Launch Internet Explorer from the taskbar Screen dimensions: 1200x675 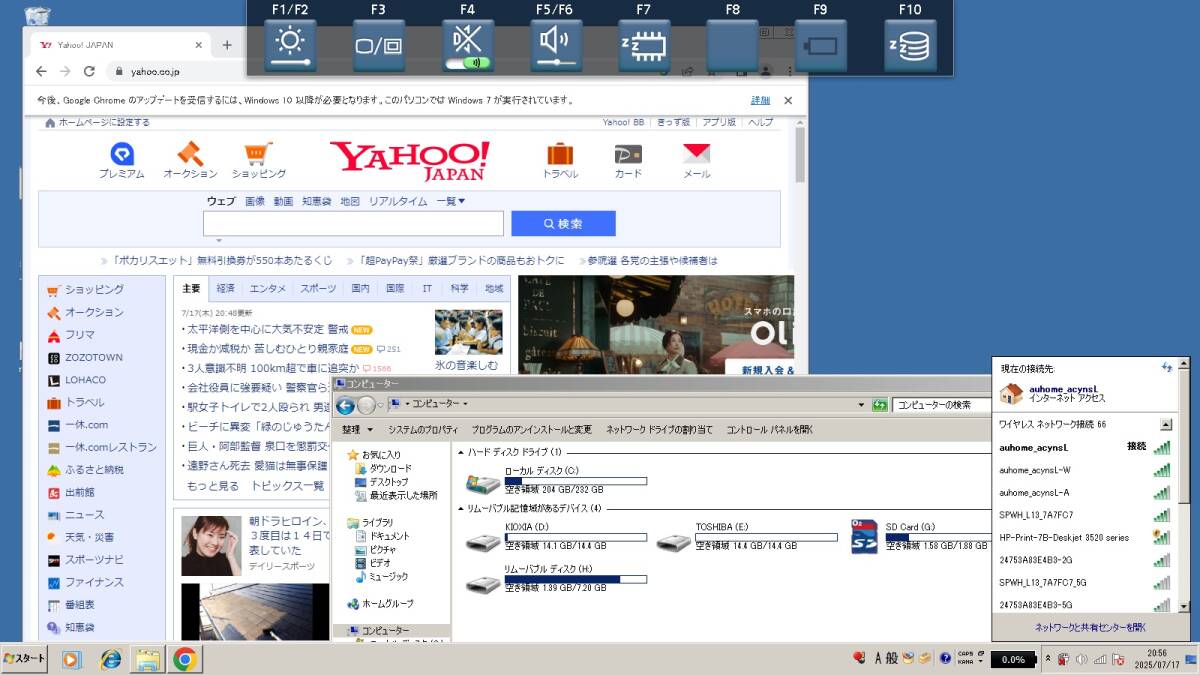click(x=110, y=659)
